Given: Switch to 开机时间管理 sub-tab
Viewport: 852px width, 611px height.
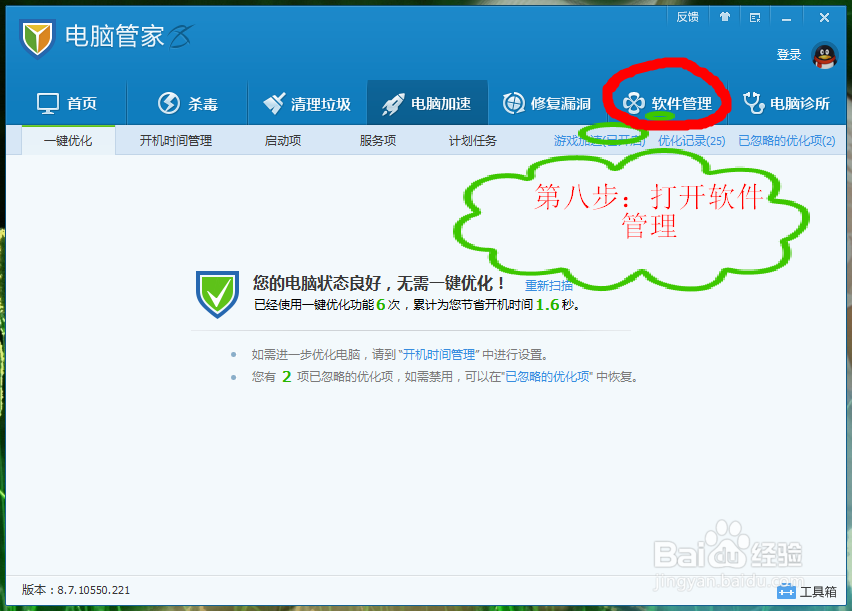Looking at the screenshot, I should (176, 141).
